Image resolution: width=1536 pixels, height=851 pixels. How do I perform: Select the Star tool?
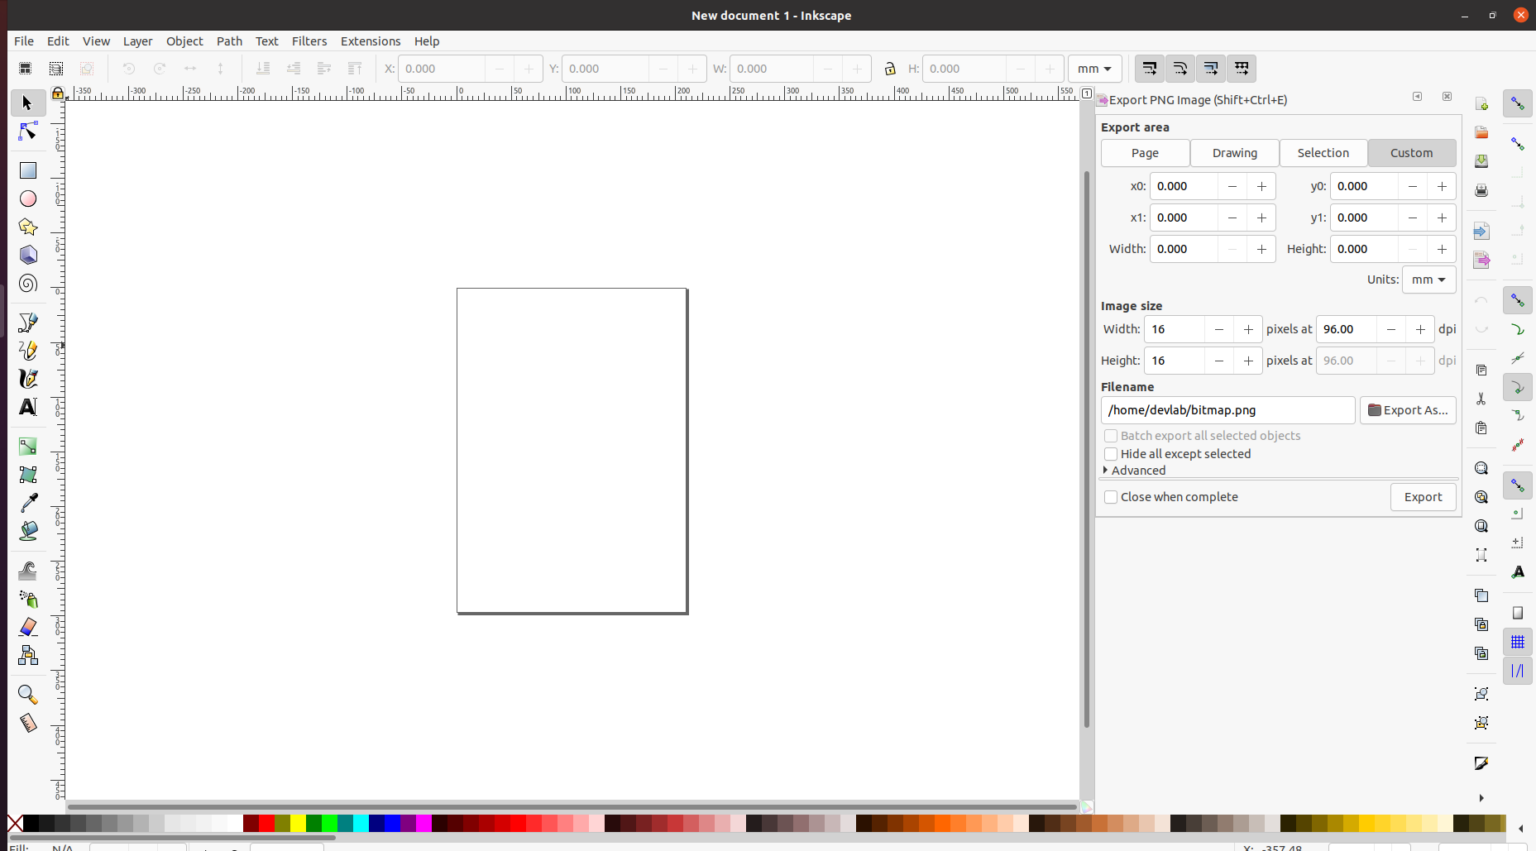pos(27,226)
